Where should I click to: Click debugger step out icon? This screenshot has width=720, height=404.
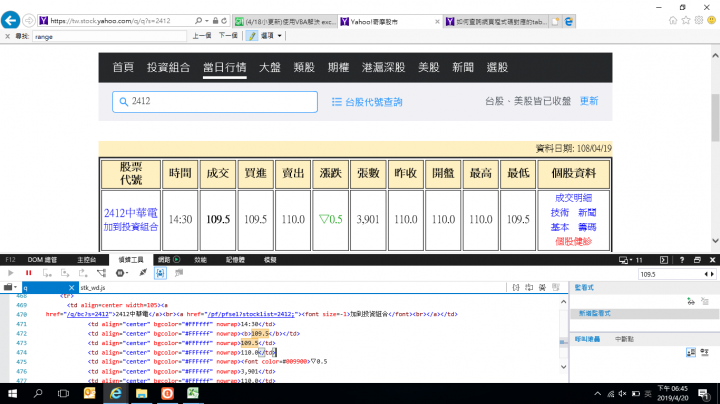(83, 273)
